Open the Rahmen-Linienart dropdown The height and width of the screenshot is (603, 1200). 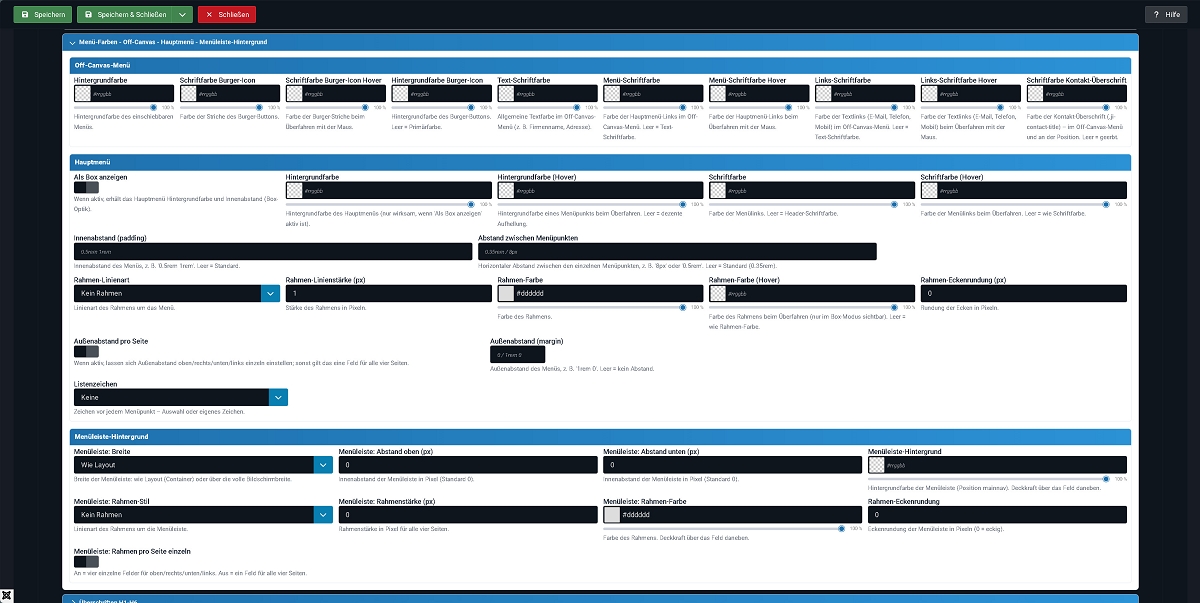(x=176, y=294)
